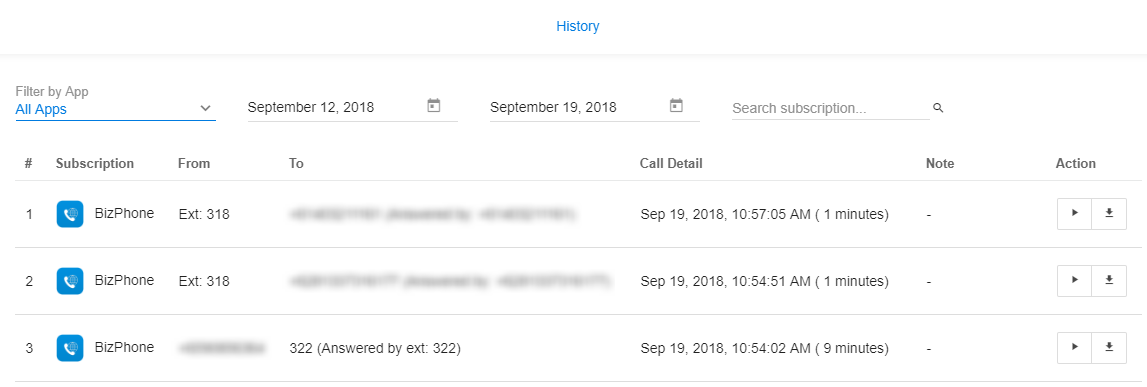Click the Subscription column header
The width and height of the screenshot is (1147, 387).
(x=95, y=163)
